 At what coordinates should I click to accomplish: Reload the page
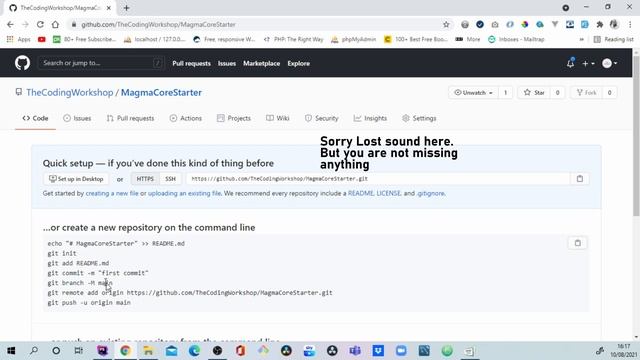(40, 24)
